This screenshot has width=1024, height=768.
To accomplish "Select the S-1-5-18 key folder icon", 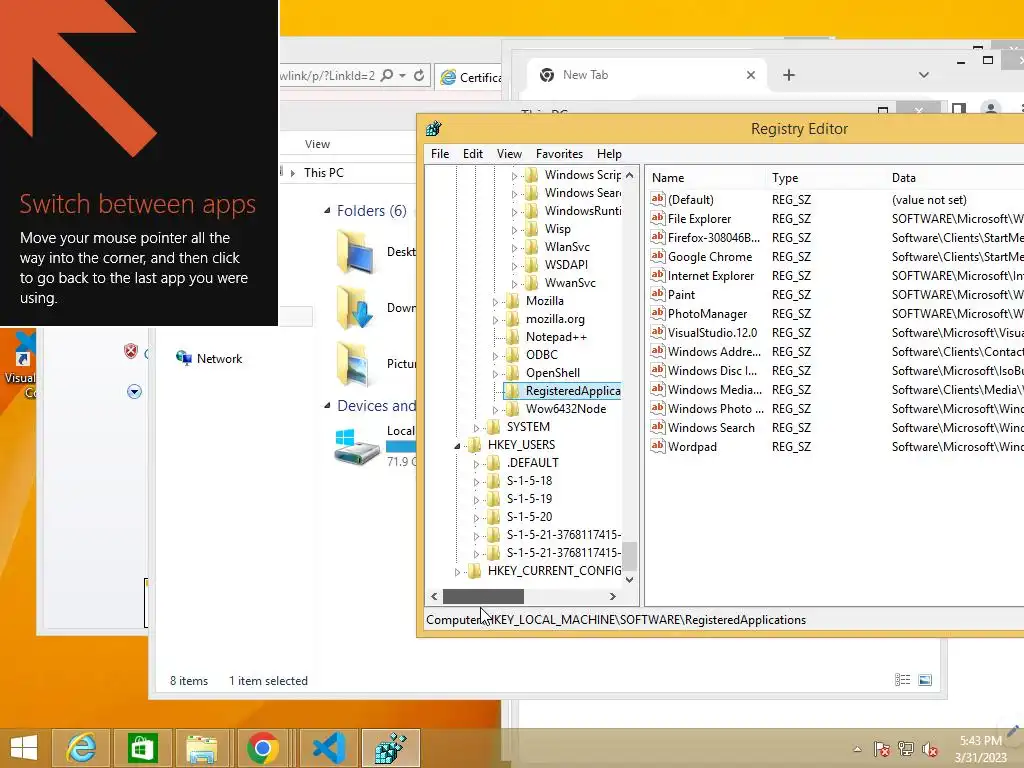I will (x=494, y=481).
